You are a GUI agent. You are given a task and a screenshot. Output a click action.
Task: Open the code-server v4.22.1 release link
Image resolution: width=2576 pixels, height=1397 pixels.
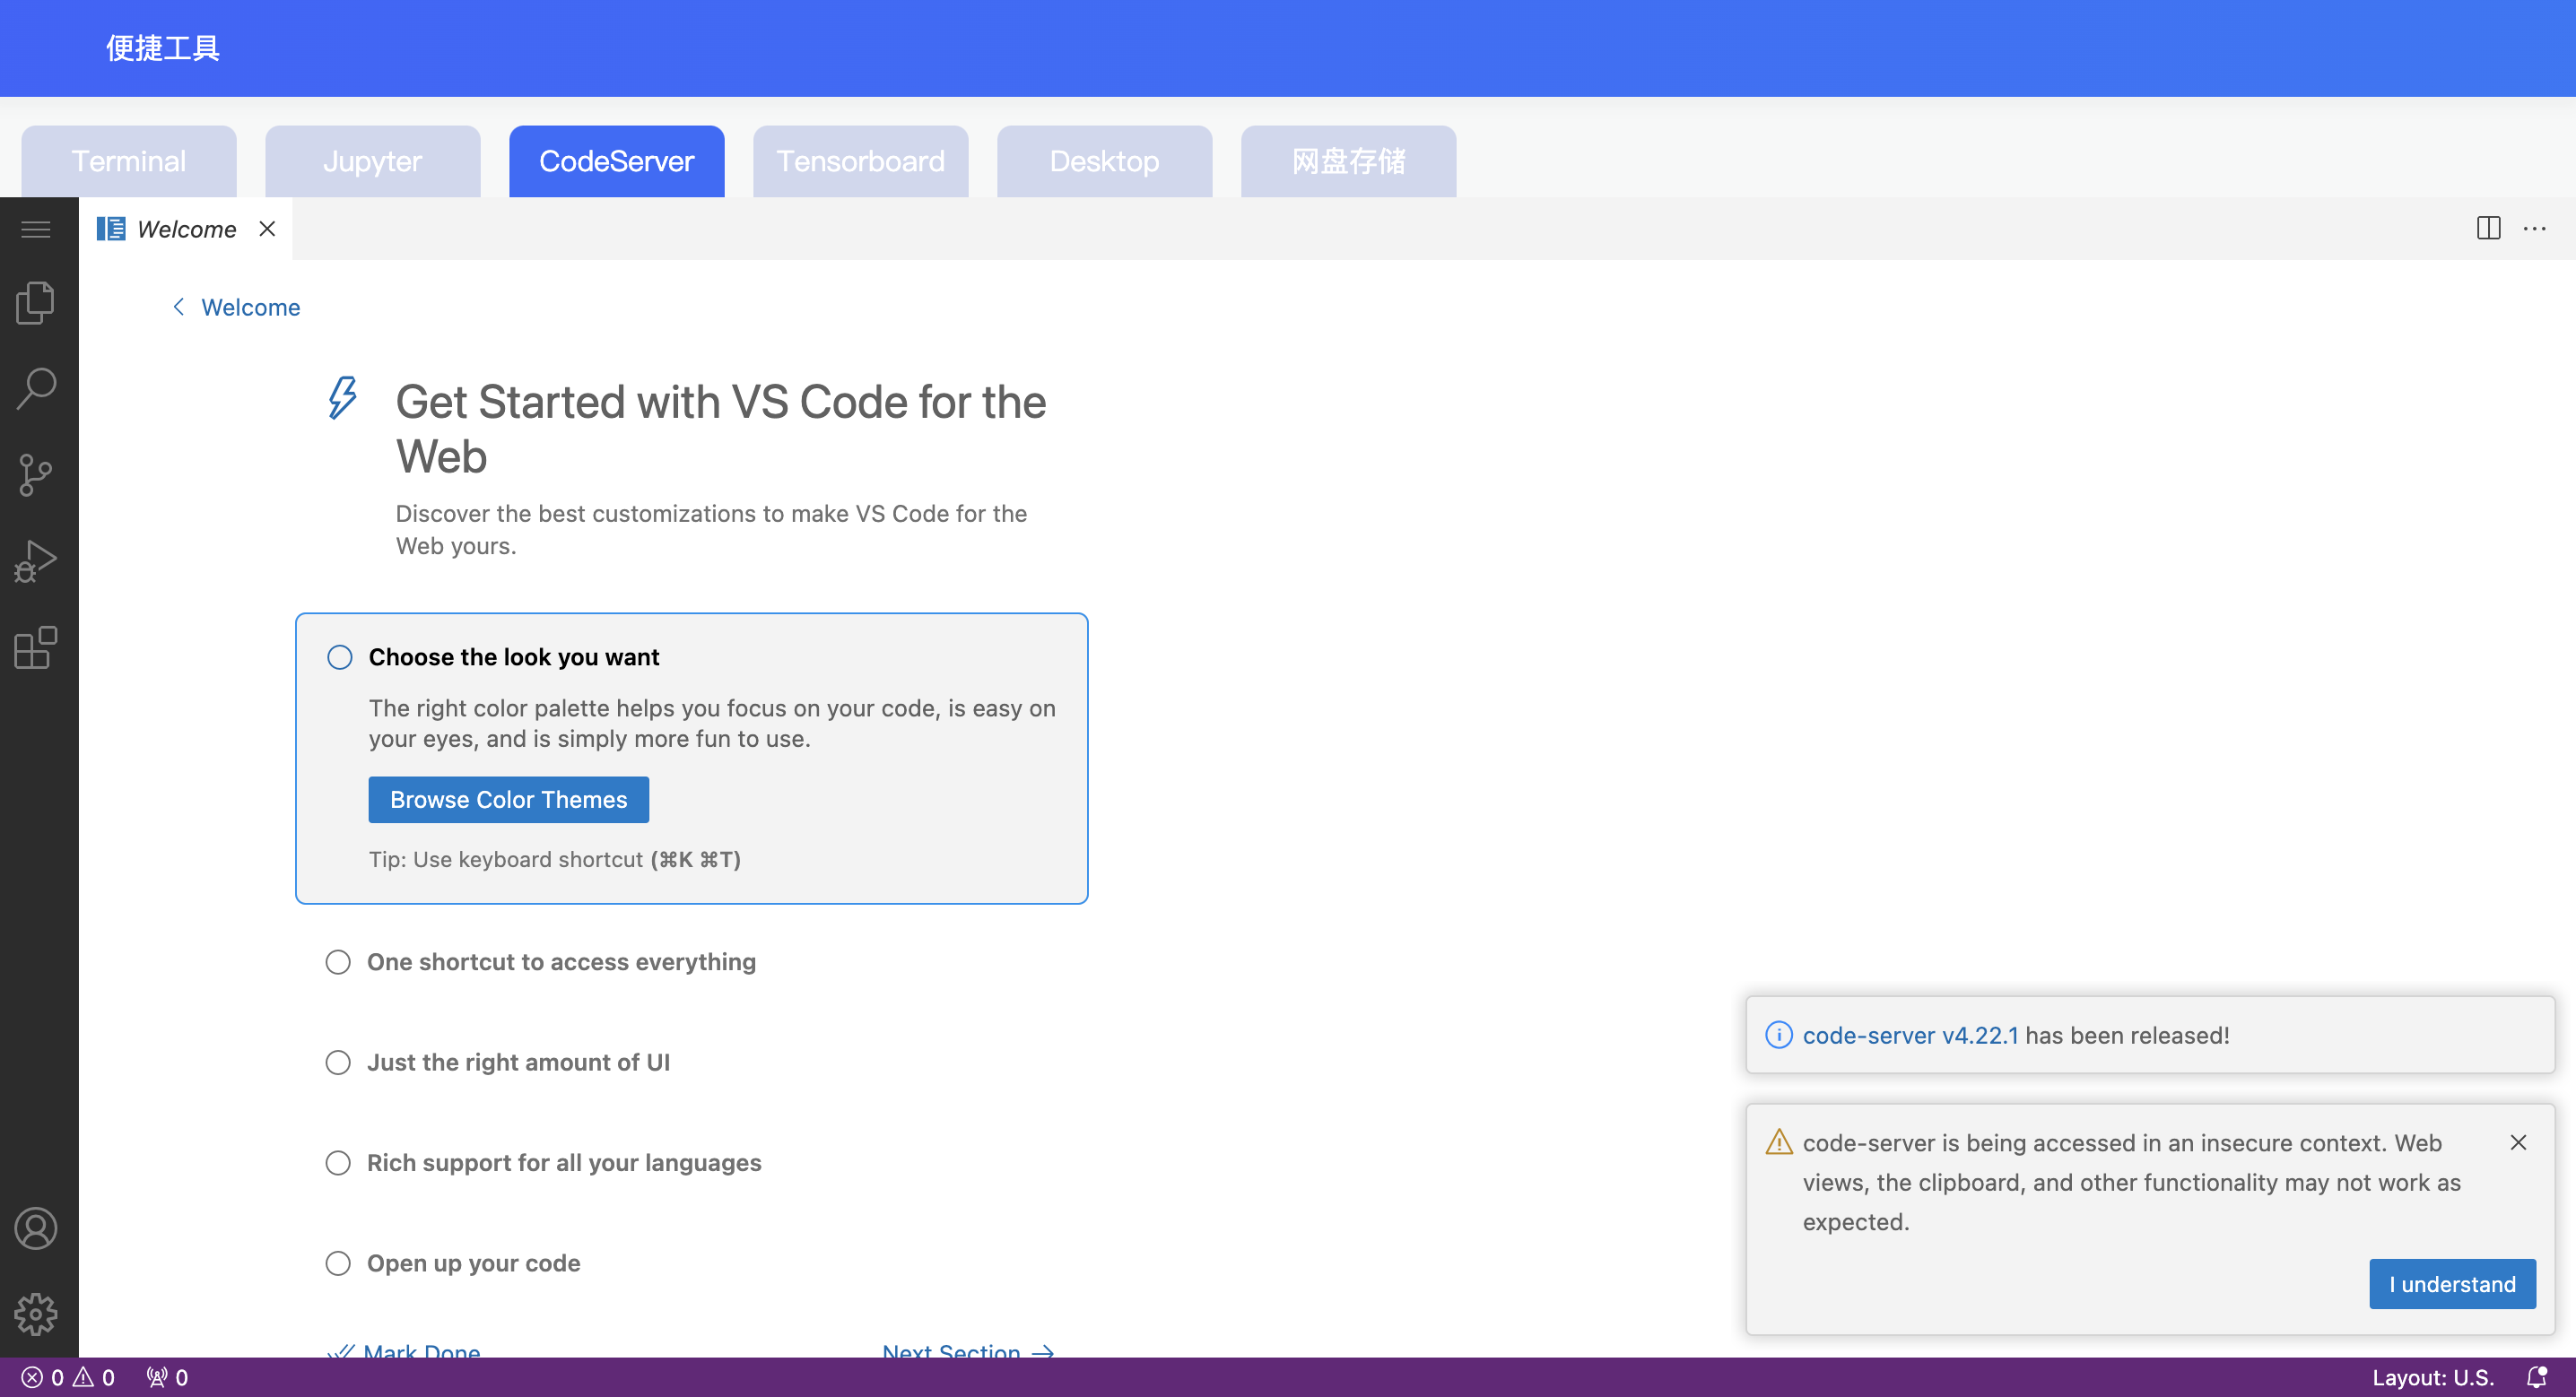1910,1035
